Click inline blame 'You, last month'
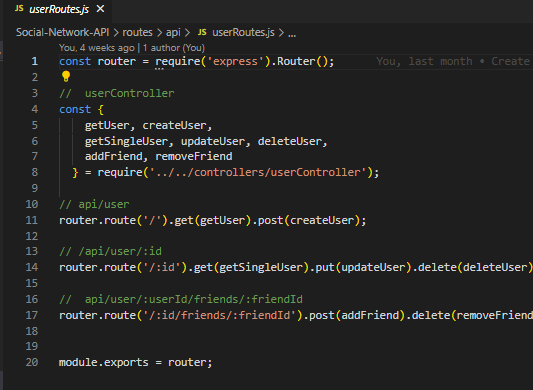533x390 pixels. 424,62
